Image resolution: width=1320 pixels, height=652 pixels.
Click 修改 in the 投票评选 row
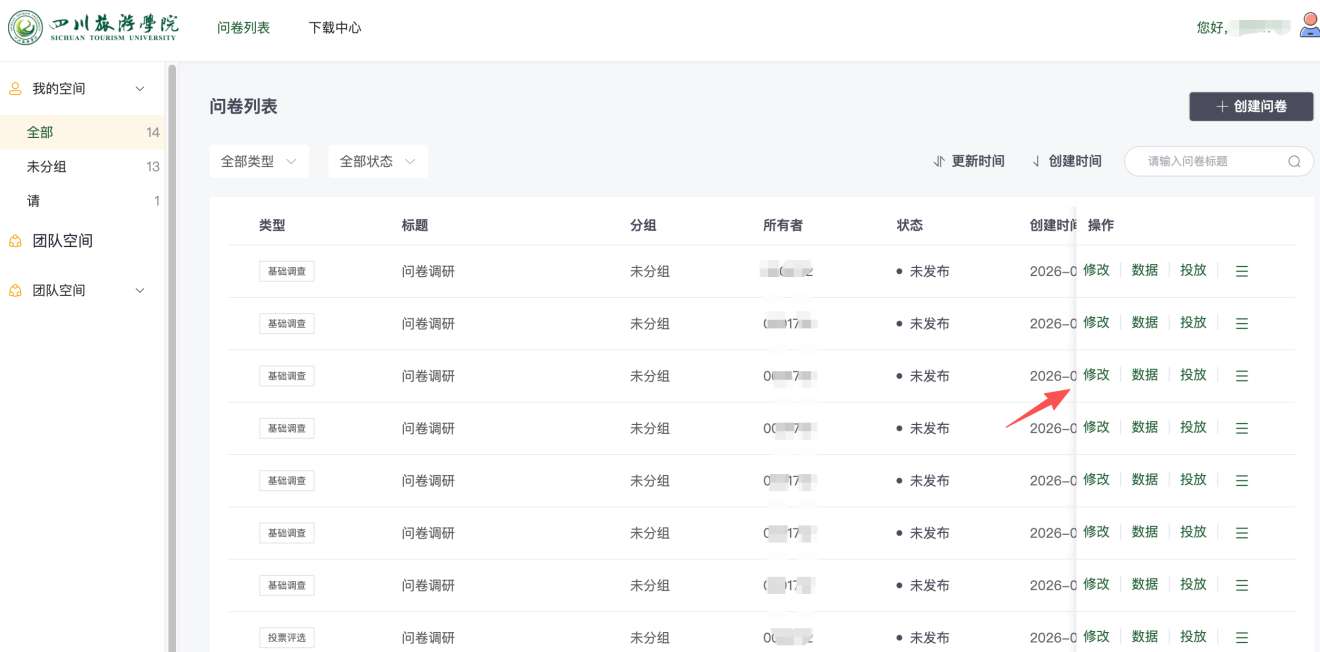point(1096,636)
